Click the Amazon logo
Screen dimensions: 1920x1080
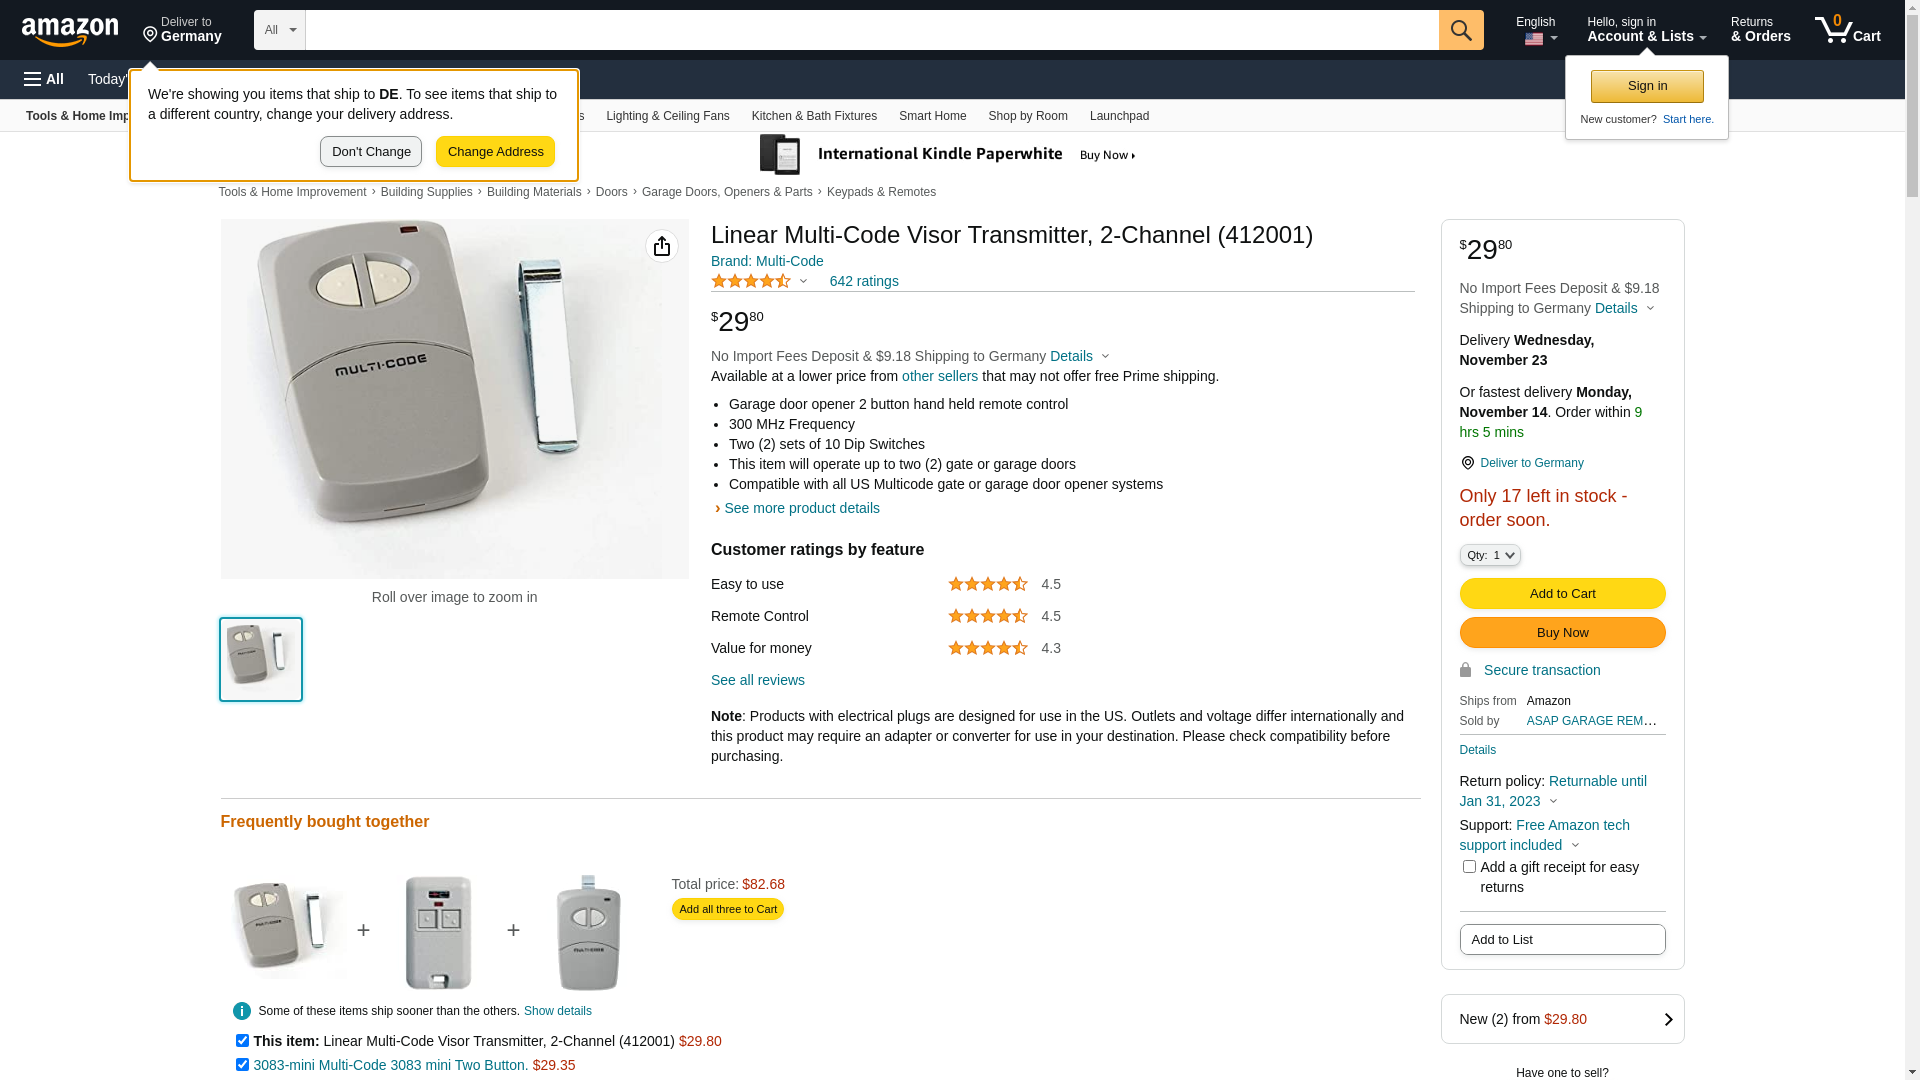click(x=70, y=32)
